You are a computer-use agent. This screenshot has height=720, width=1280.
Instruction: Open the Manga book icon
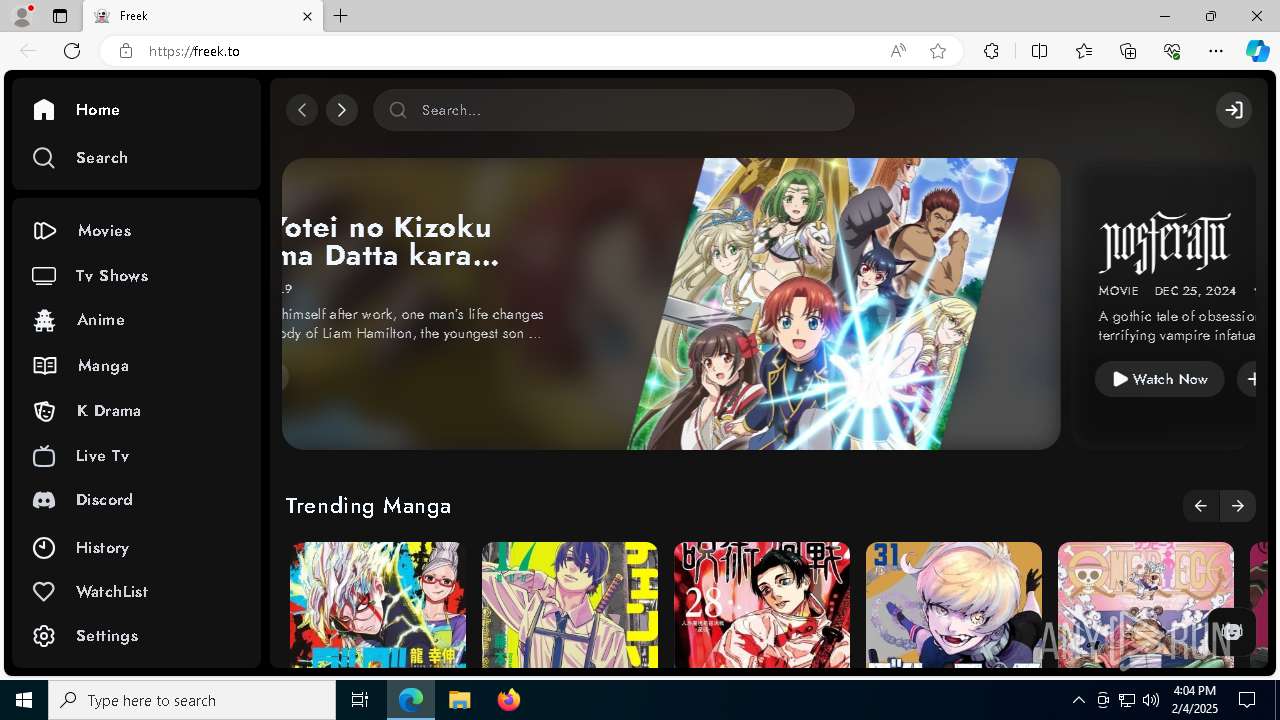pos(44,366)
